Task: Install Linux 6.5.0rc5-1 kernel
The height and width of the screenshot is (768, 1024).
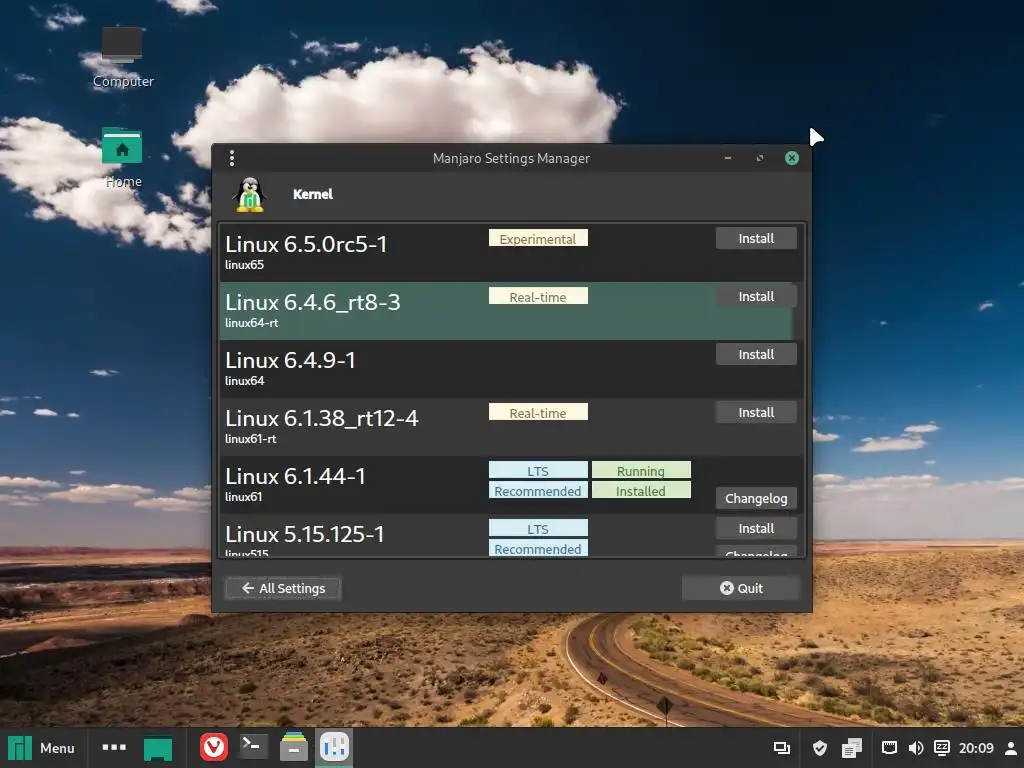Action: 756,238
